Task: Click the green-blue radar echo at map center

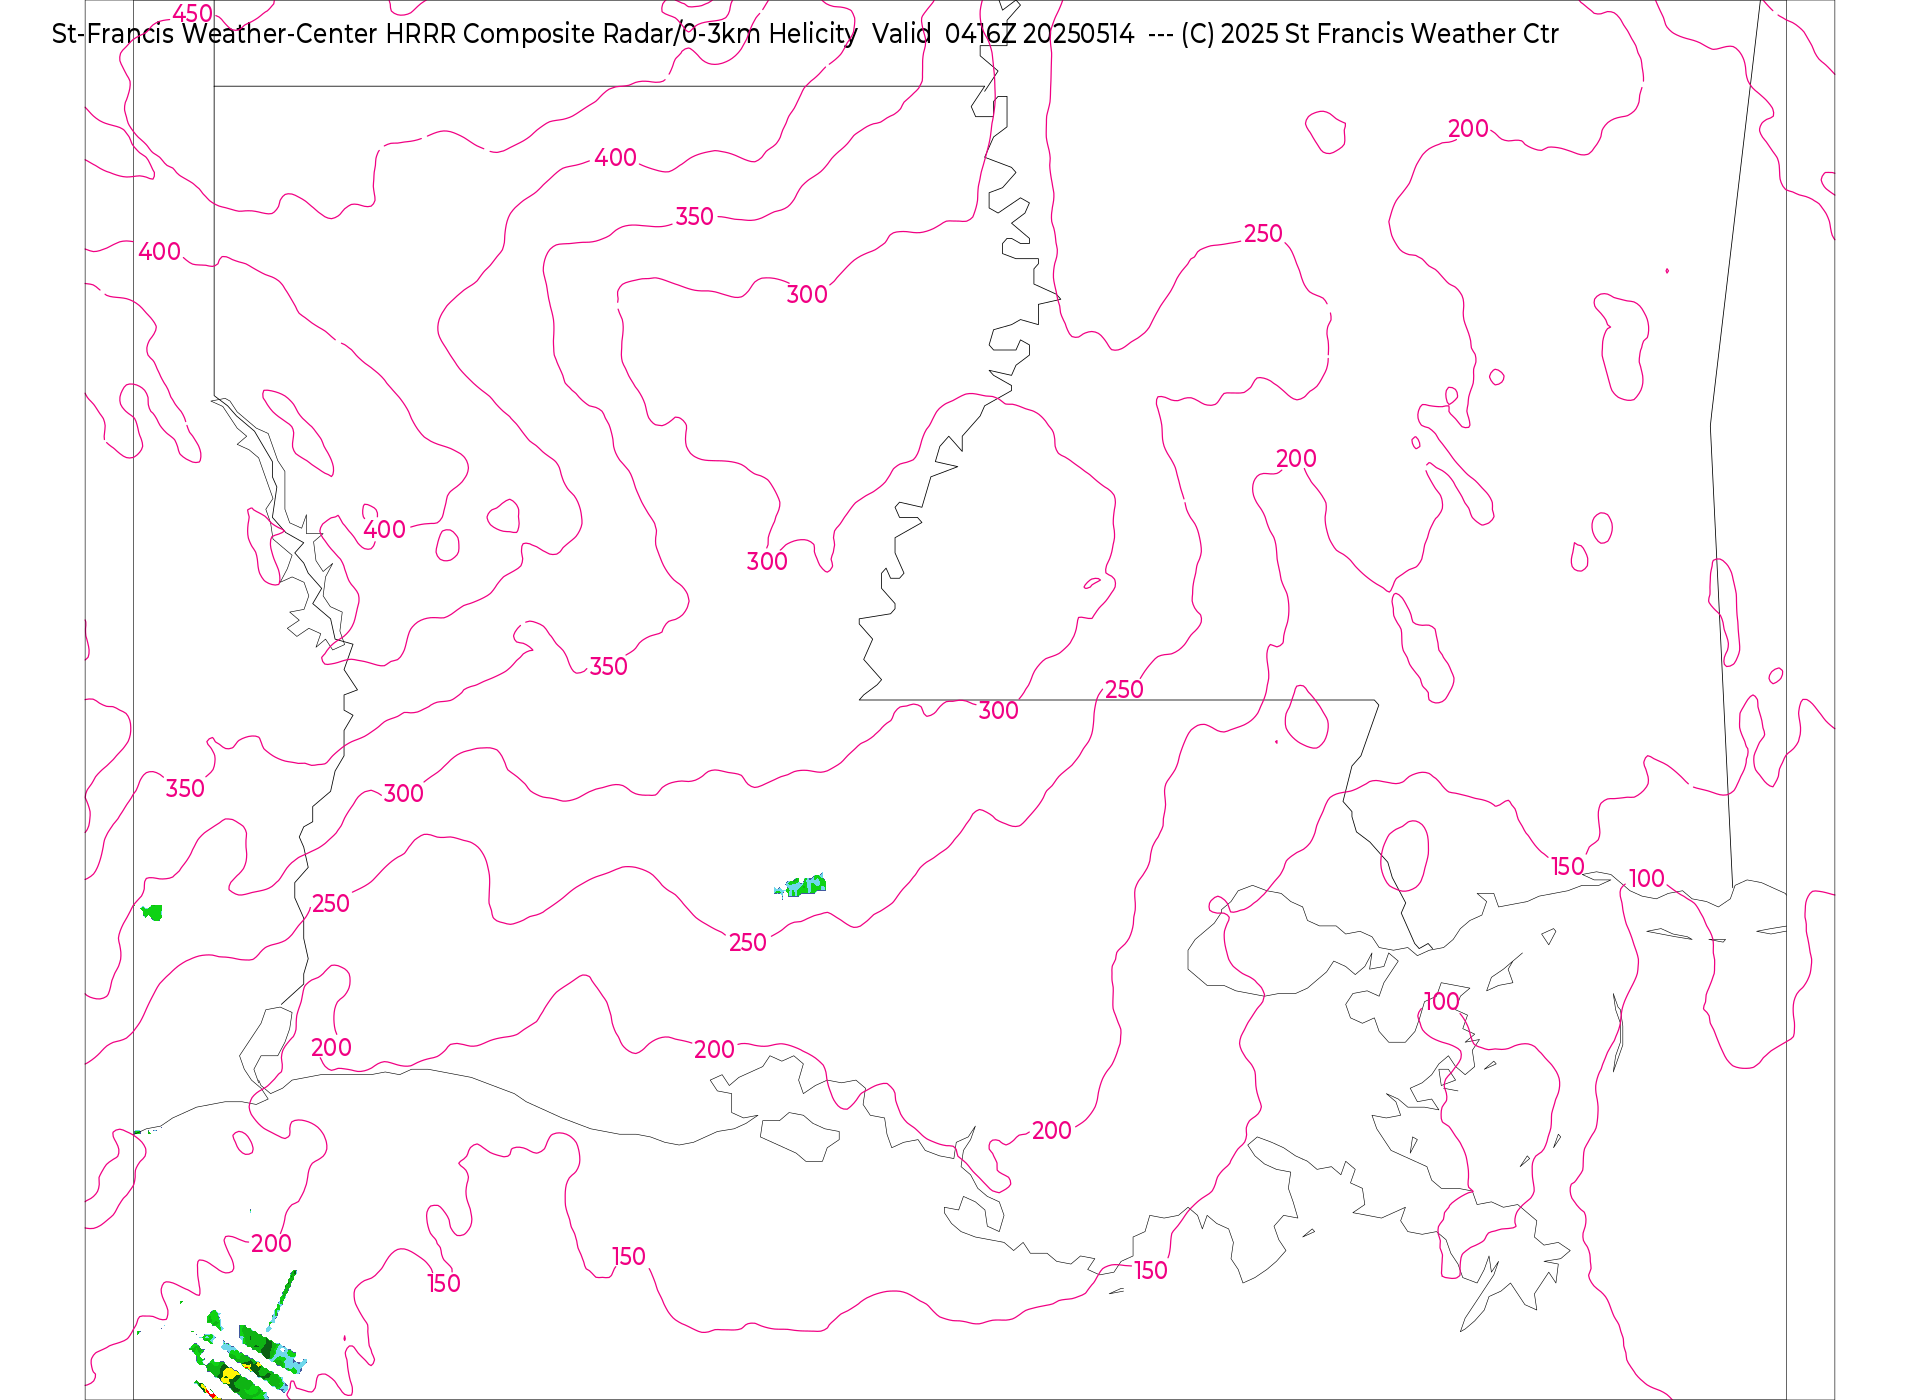Action: tap(801, 885)
